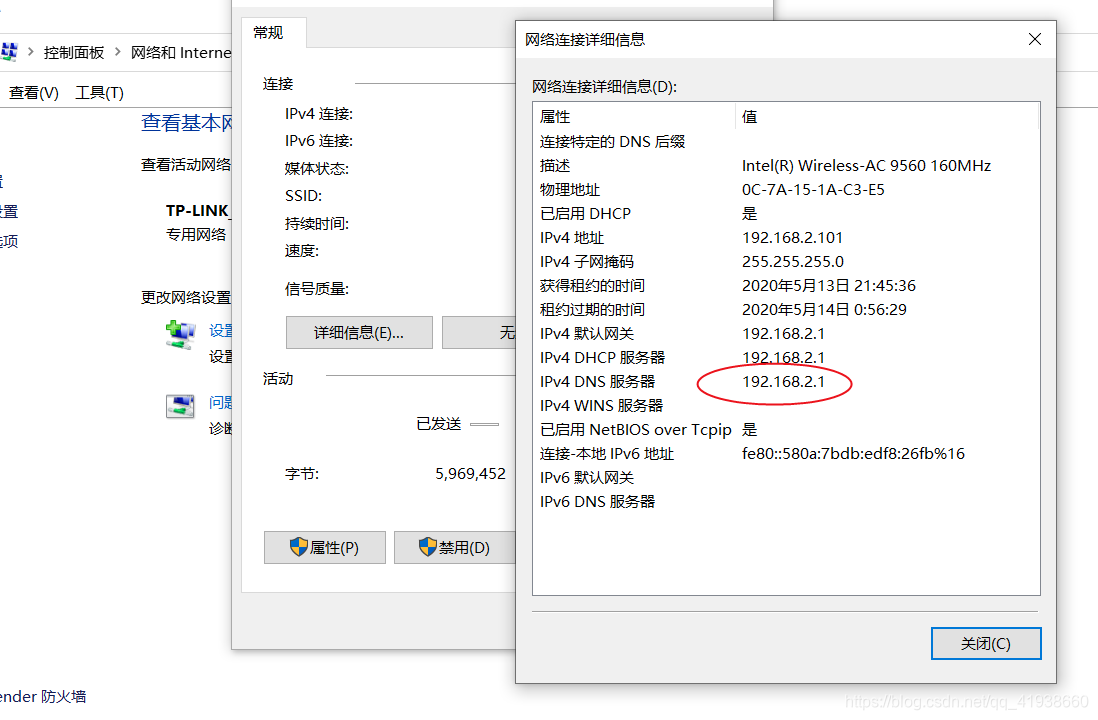Select the 已启用 DHCP row

(x=786, y=214)
